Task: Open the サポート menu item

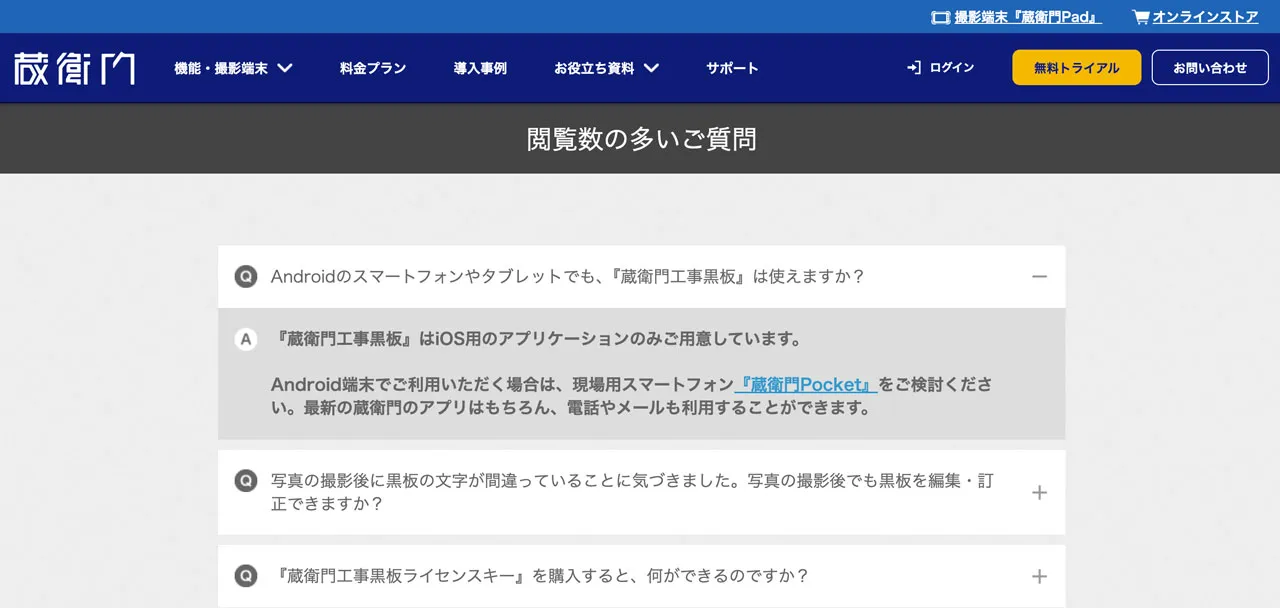Action: [x=732, y=68]
